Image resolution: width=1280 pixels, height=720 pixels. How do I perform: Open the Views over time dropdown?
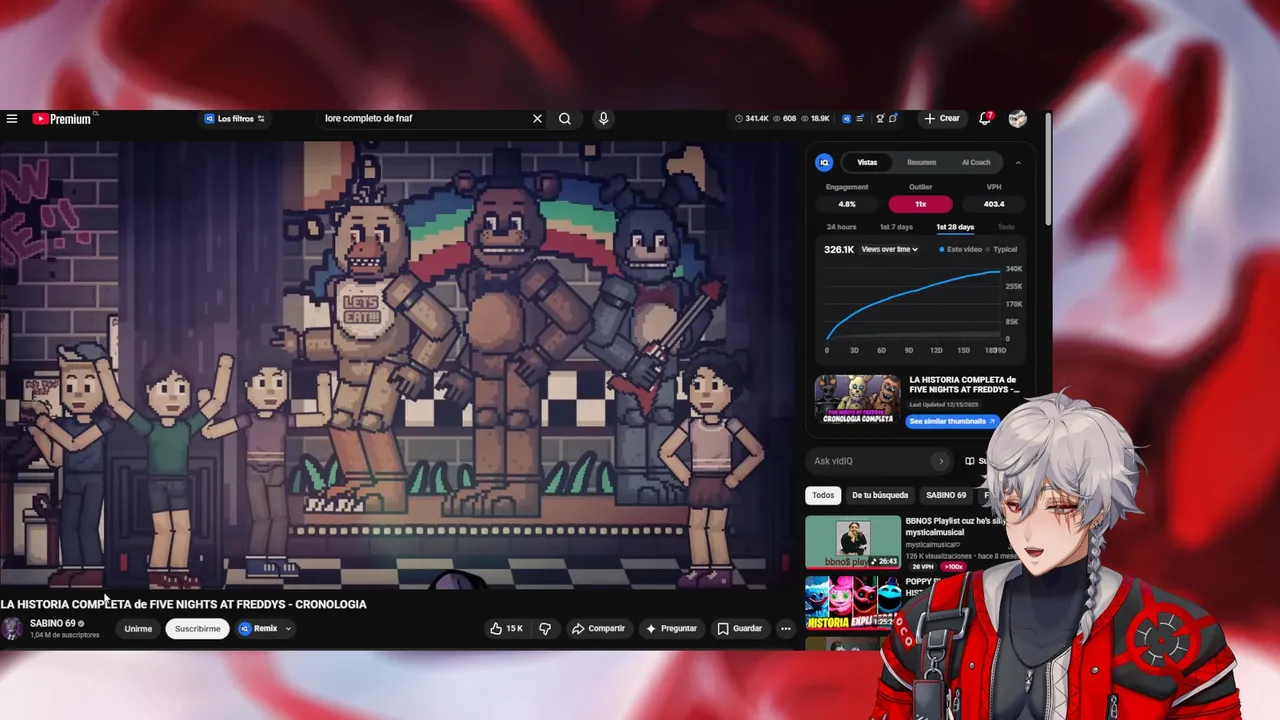click(x=889, y=249)
